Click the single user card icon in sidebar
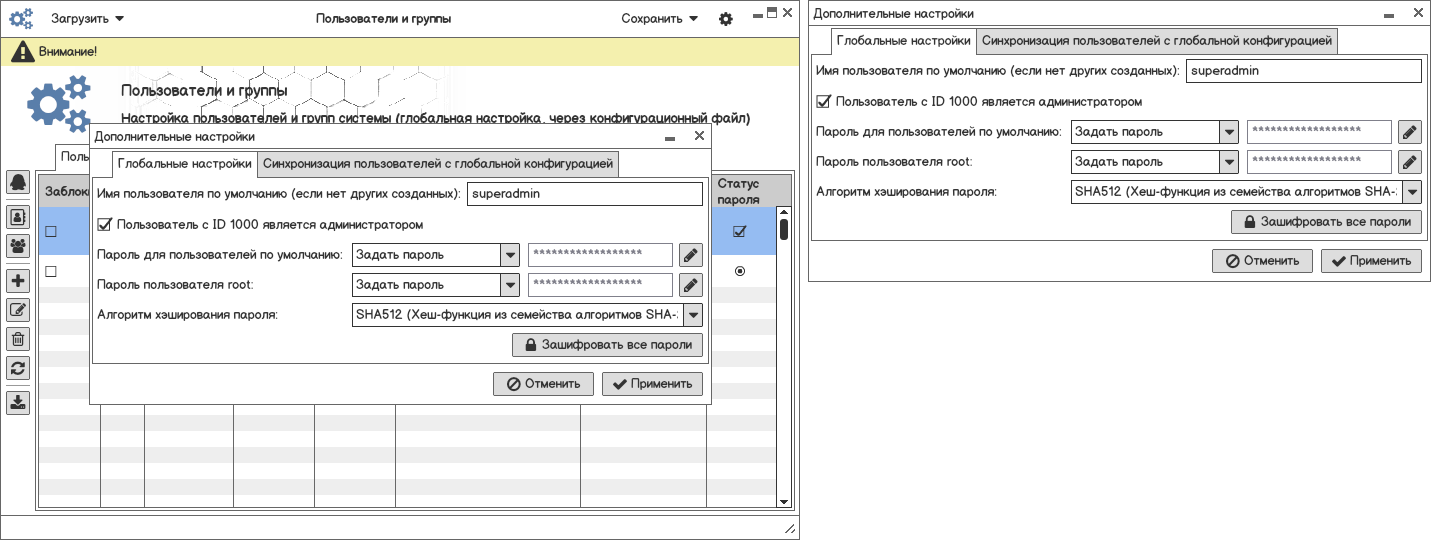Image resolution: width=1431 pixels, height=540 pixels. click(x=18, y=216)
